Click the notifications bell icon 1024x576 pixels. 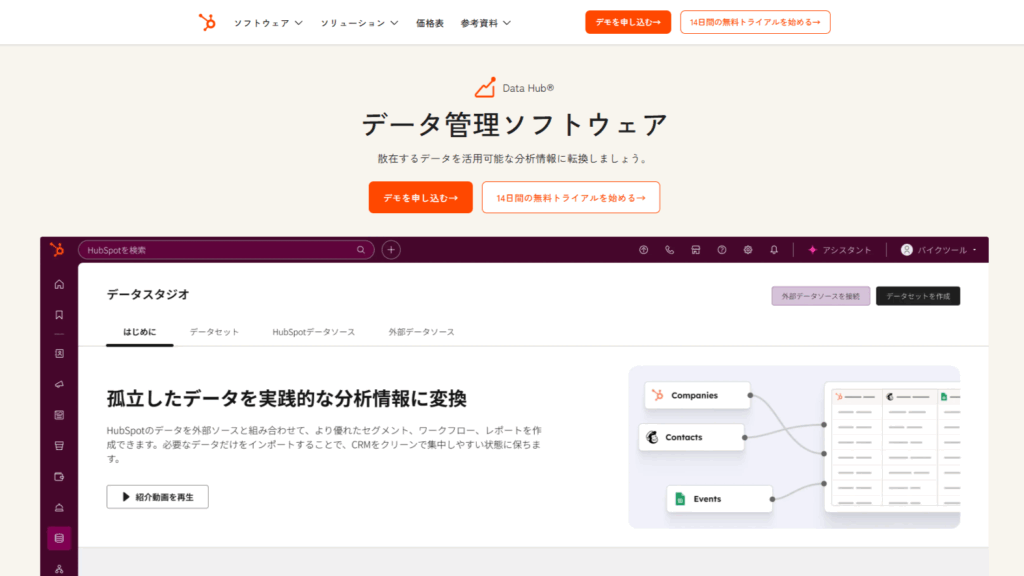[773, 250]
